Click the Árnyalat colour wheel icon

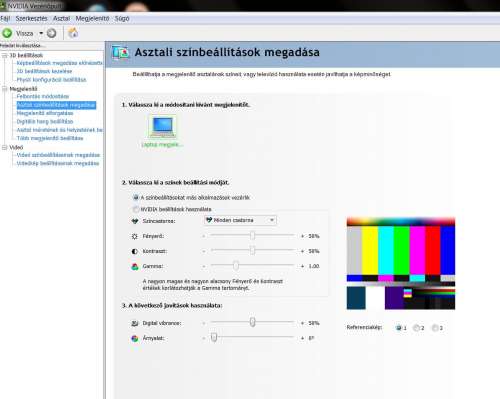coord(135,338)
